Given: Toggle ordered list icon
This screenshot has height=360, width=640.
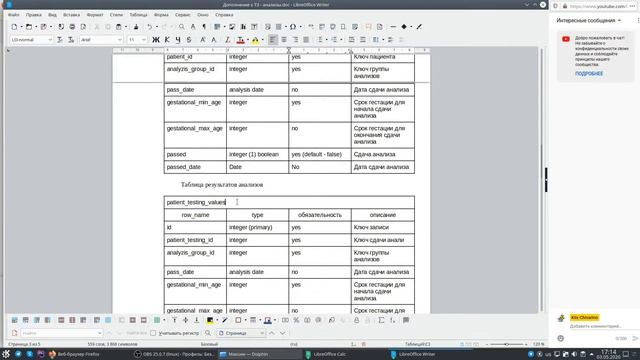Looking at the screenshot, I should pos(334,40).
